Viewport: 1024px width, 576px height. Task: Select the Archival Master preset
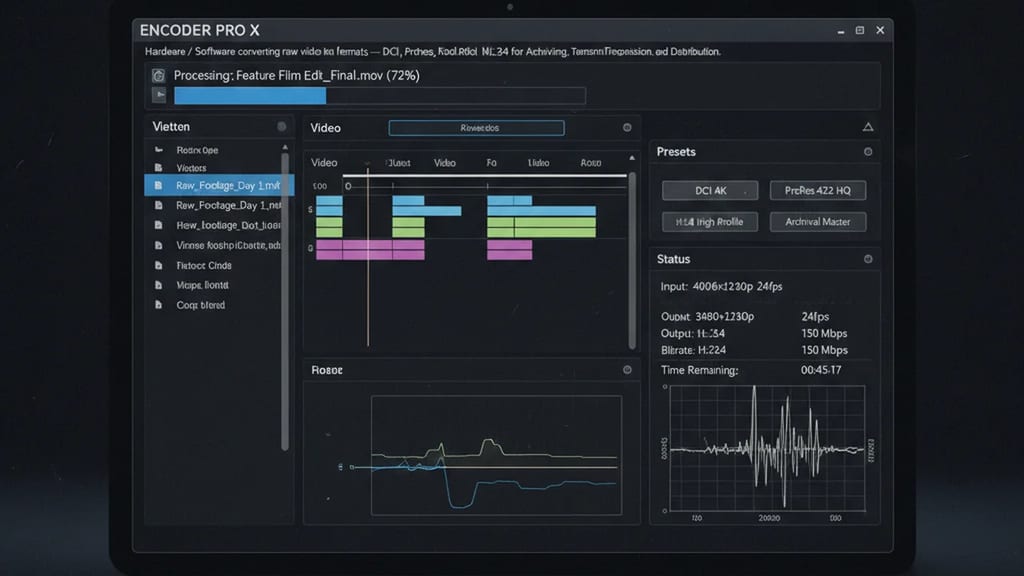(818, 222)
